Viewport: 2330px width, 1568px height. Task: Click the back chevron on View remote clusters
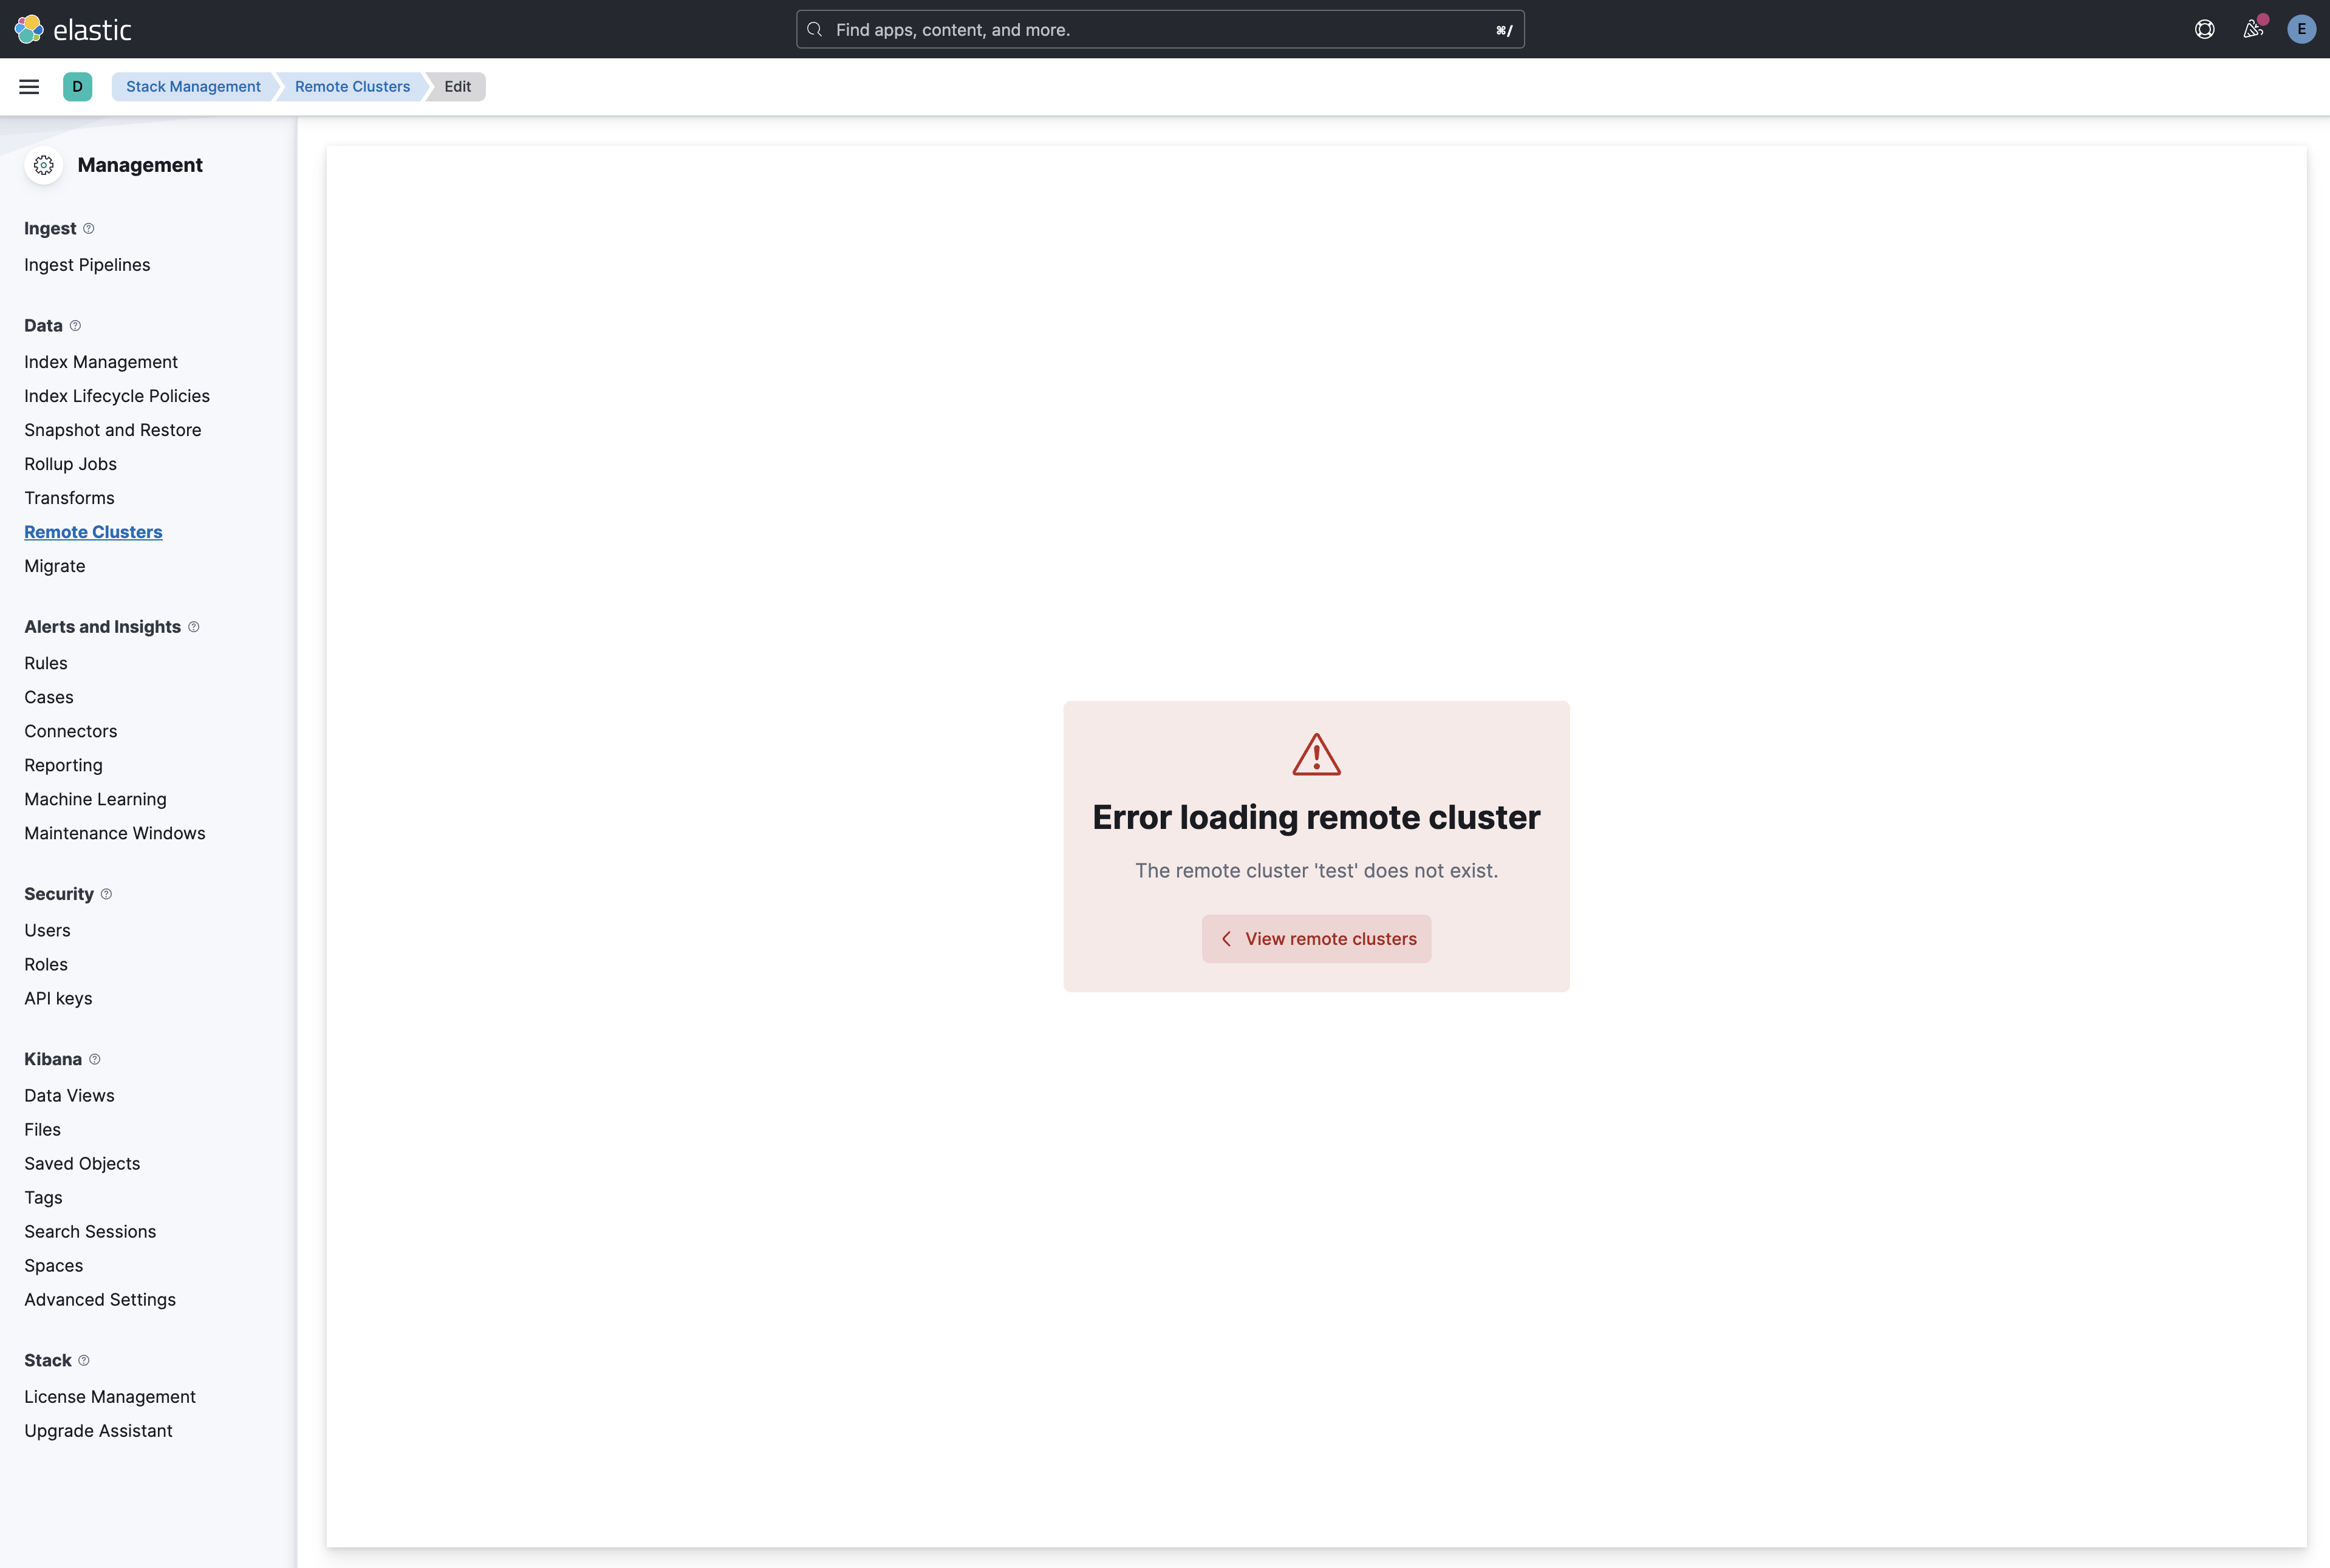(x=1225, y=938)
